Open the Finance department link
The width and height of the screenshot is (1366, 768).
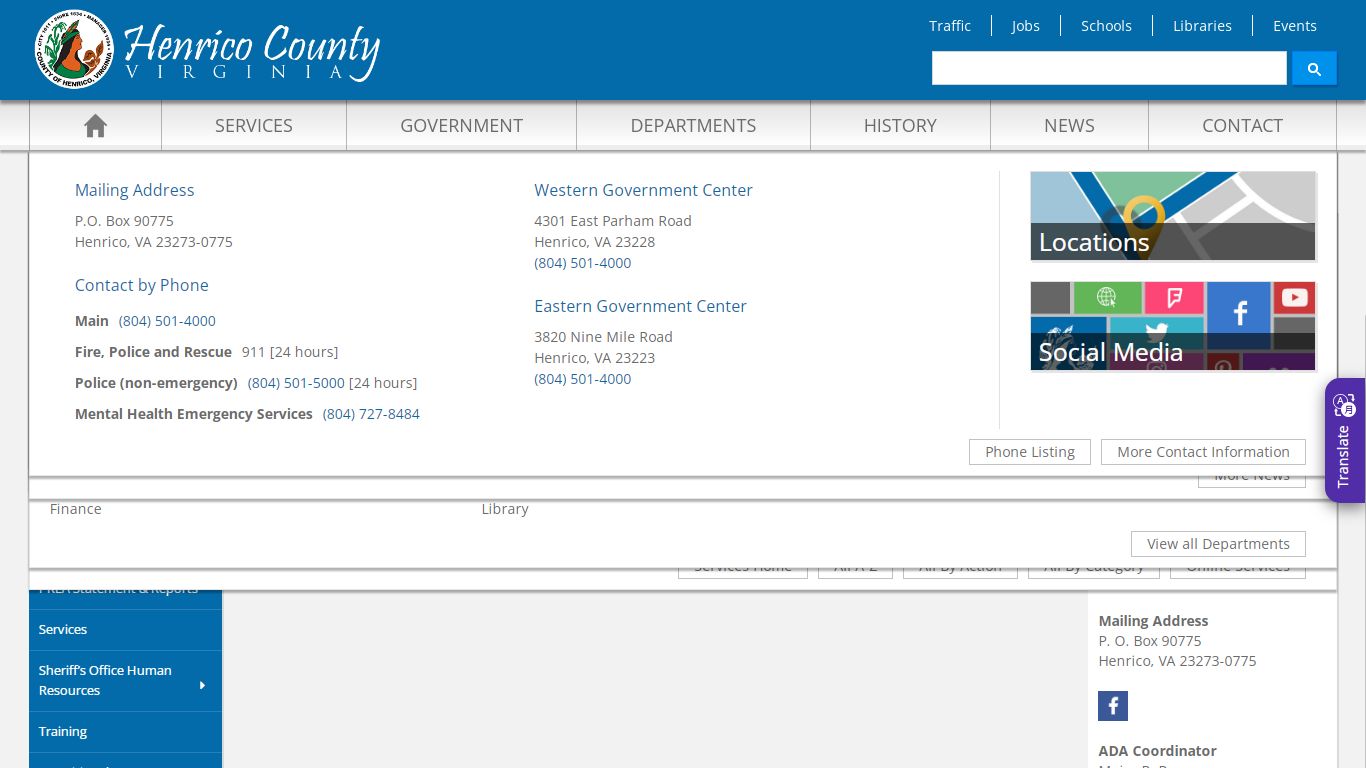pyautogui.click(x=76, y=509)
